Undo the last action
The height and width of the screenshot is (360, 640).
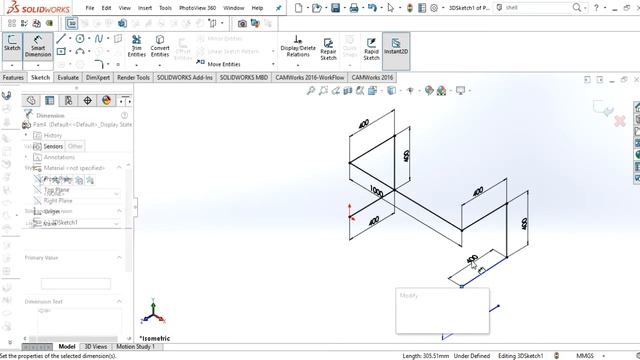click(x=372, y=8)
